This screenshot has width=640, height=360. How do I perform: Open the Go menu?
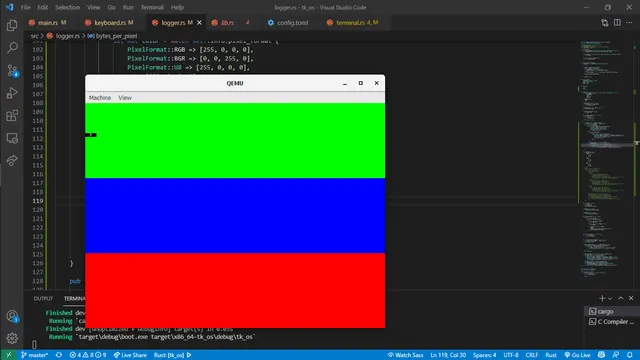point(111,7)
